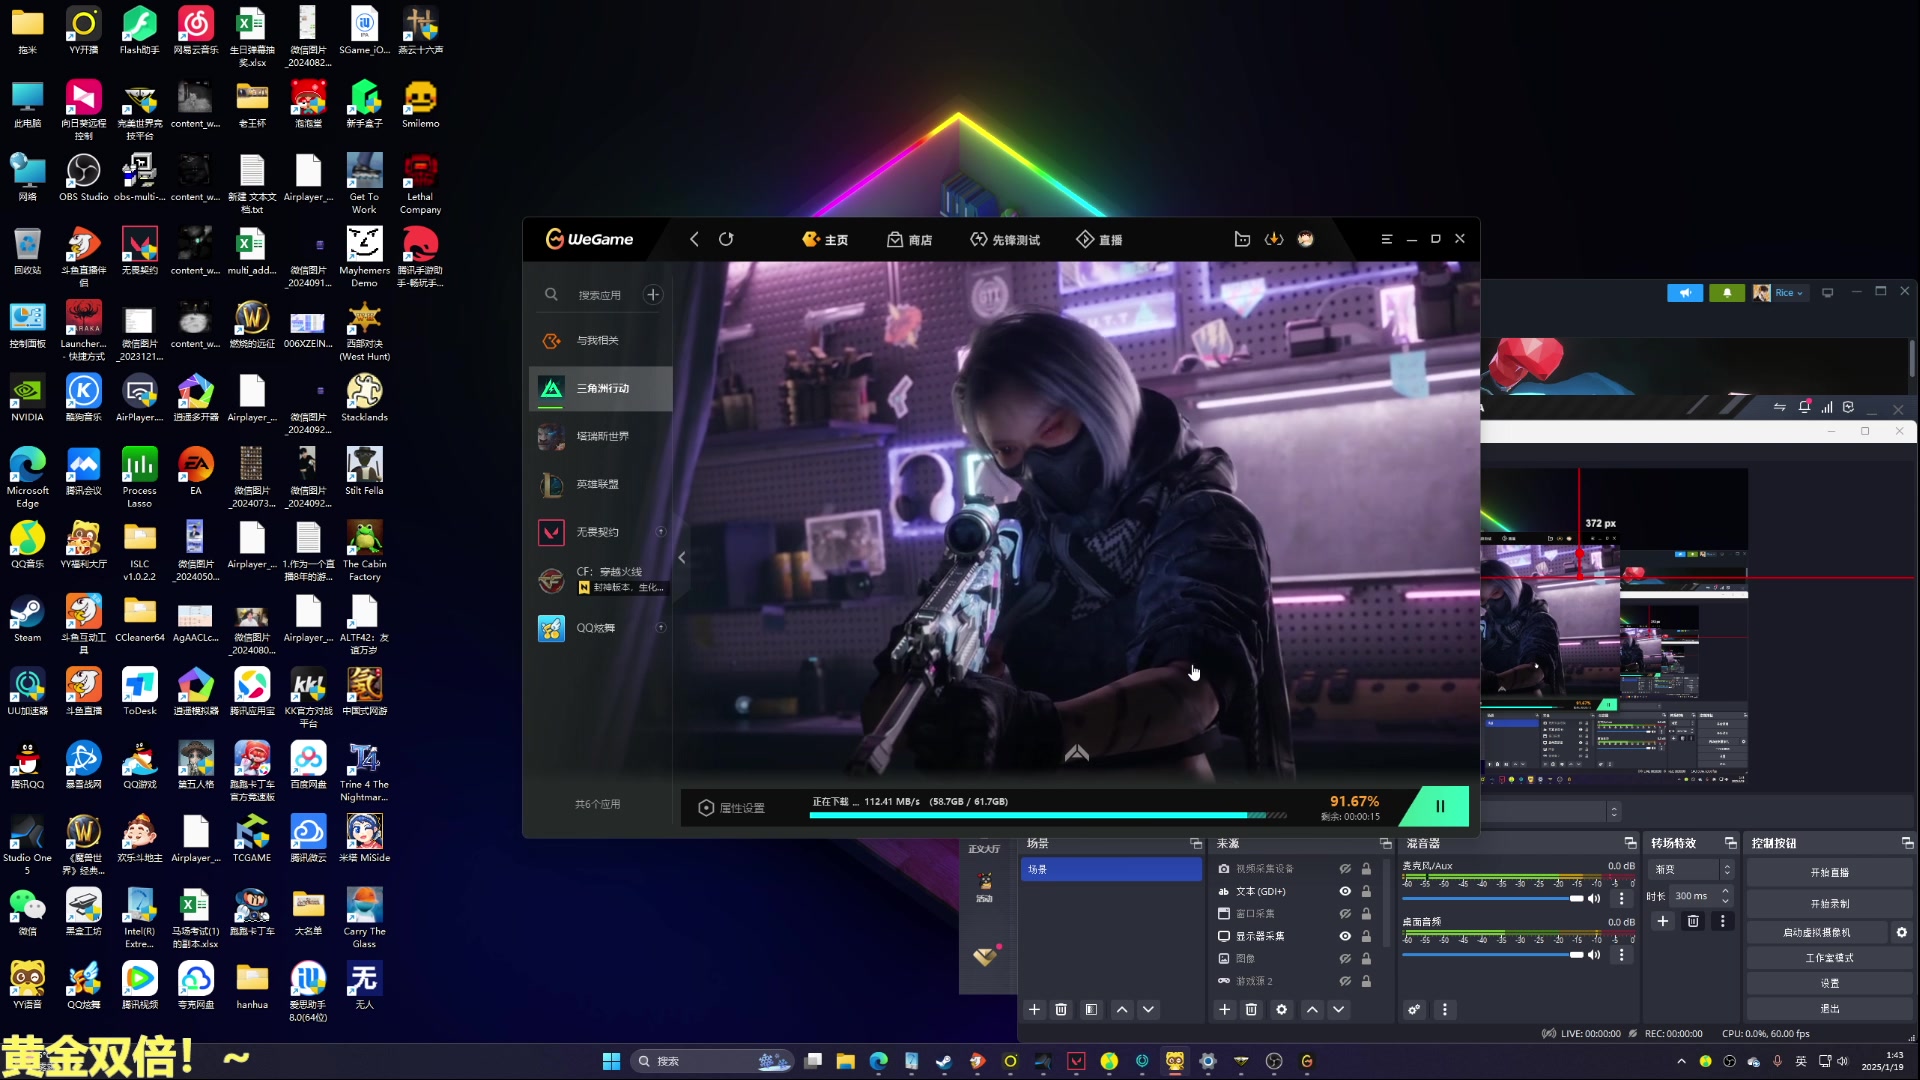Show 视频采集设备 source visibility
The height and width of the screenshot is (1080, 1920).
(x=1345, y=869)
